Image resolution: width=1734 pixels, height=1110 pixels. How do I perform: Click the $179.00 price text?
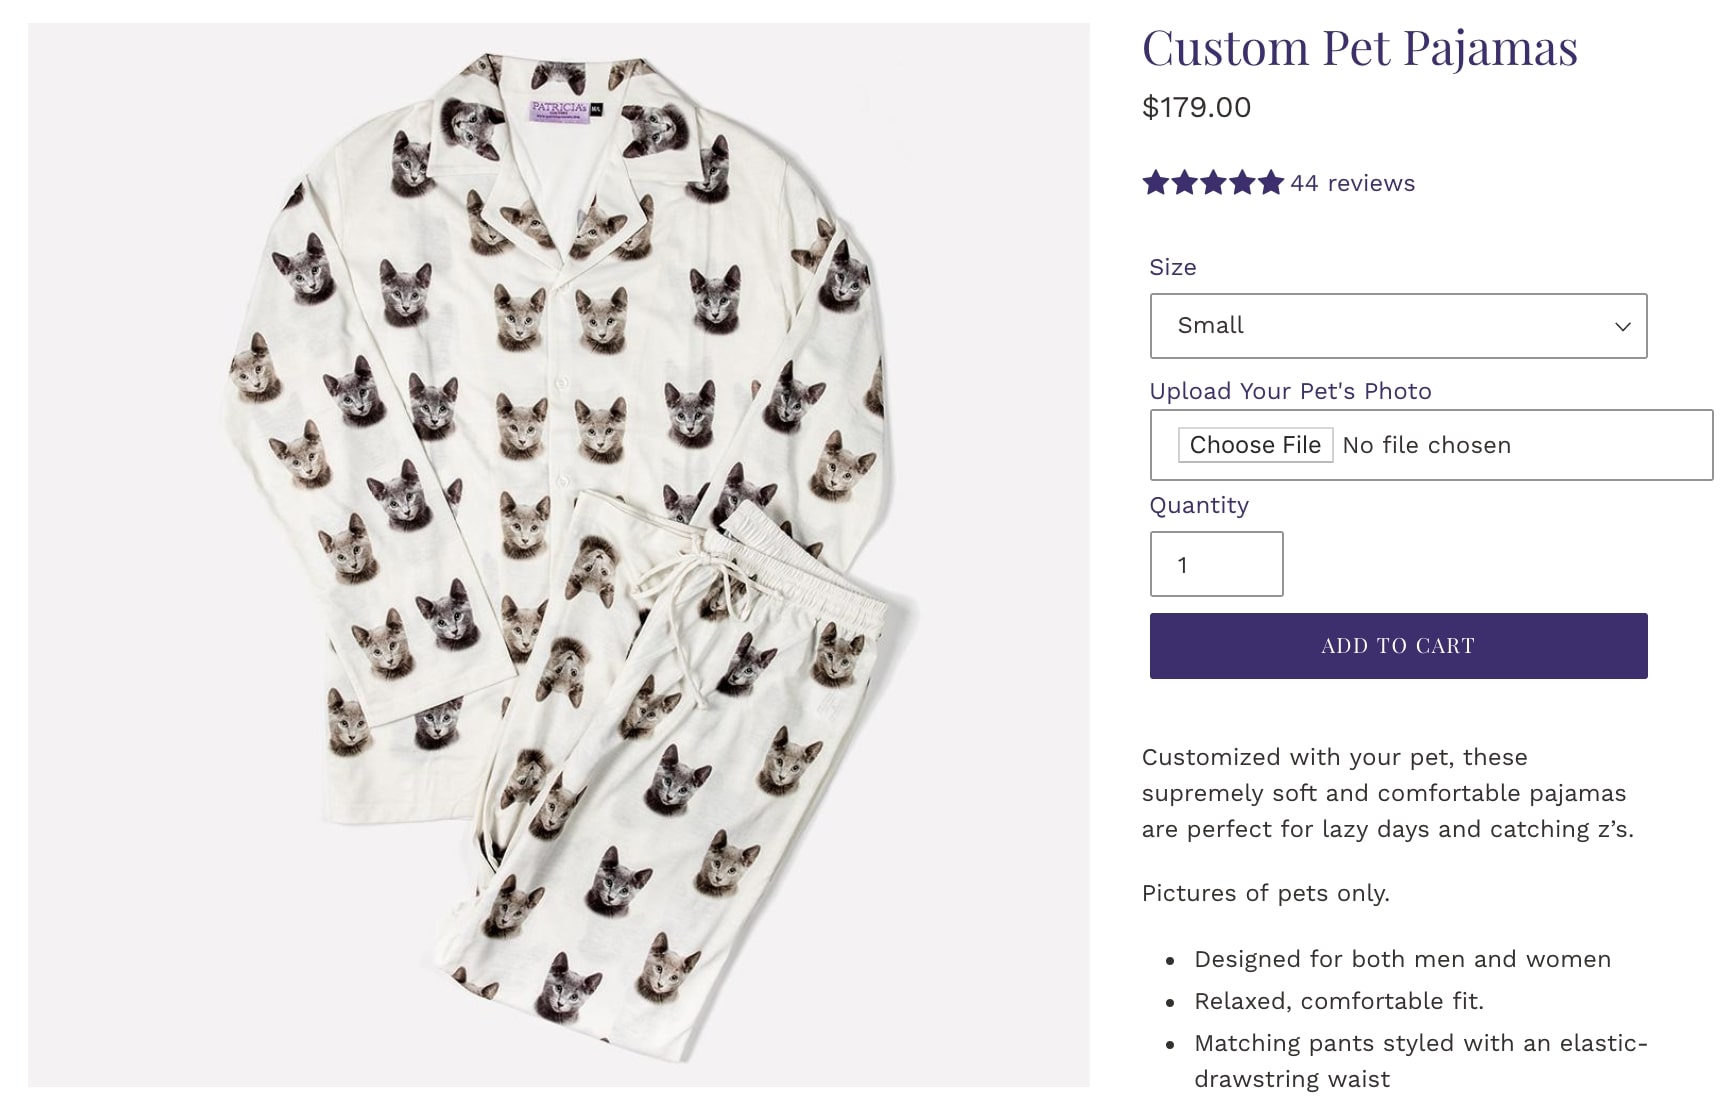(1196, 107)
